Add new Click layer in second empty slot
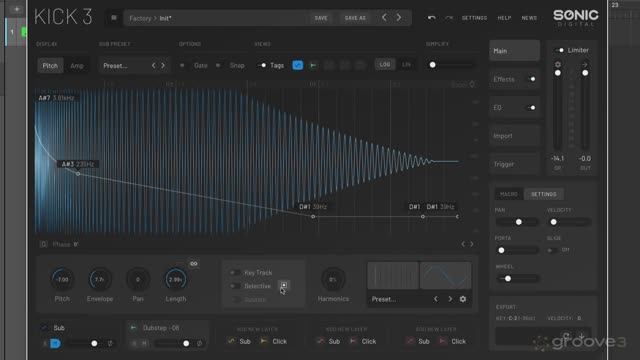Image resolution: width=640 pixels, height=360 pixels. (x=363, y=341)
